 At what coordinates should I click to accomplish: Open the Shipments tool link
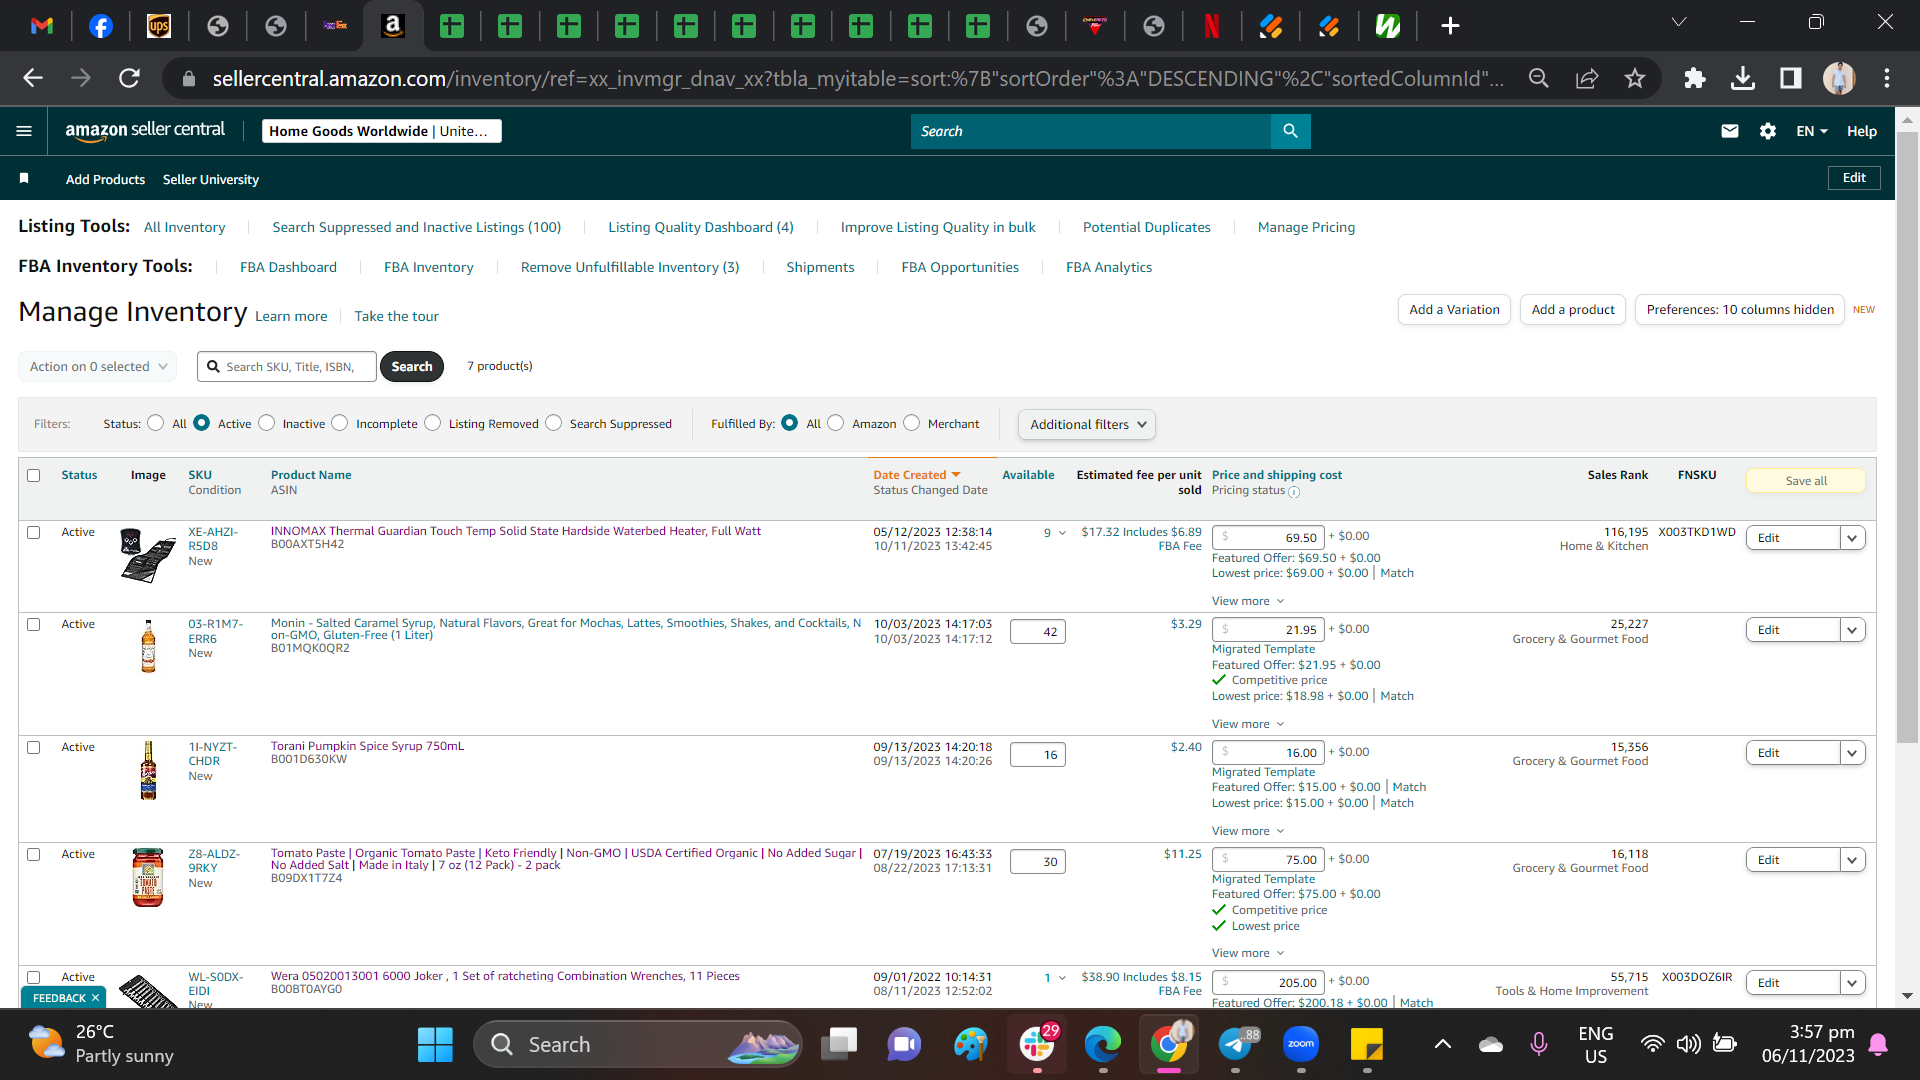820,267
